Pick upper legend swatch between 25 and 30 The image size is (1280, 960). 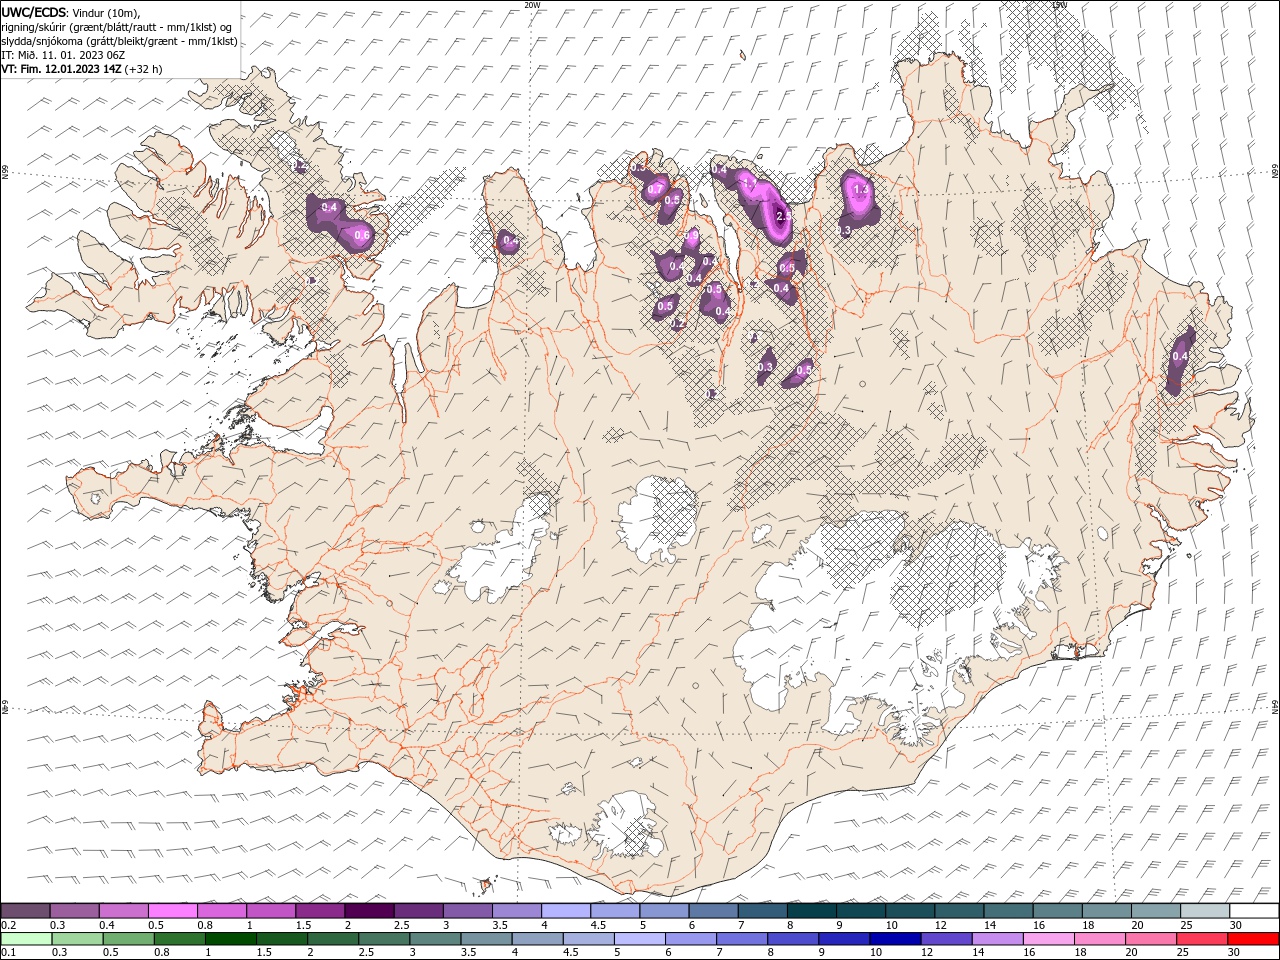[x=1206, y=911]
